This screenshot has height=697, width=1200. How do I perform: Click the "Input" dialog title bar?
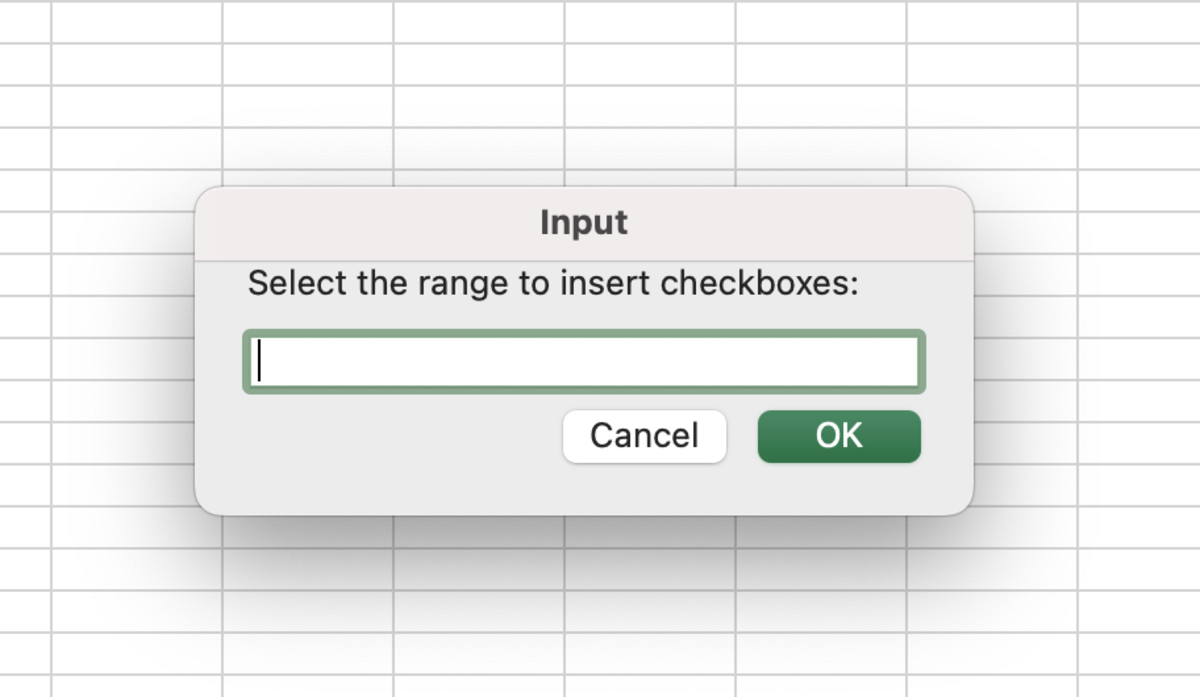pyautogui.click(x=584, y=223)
